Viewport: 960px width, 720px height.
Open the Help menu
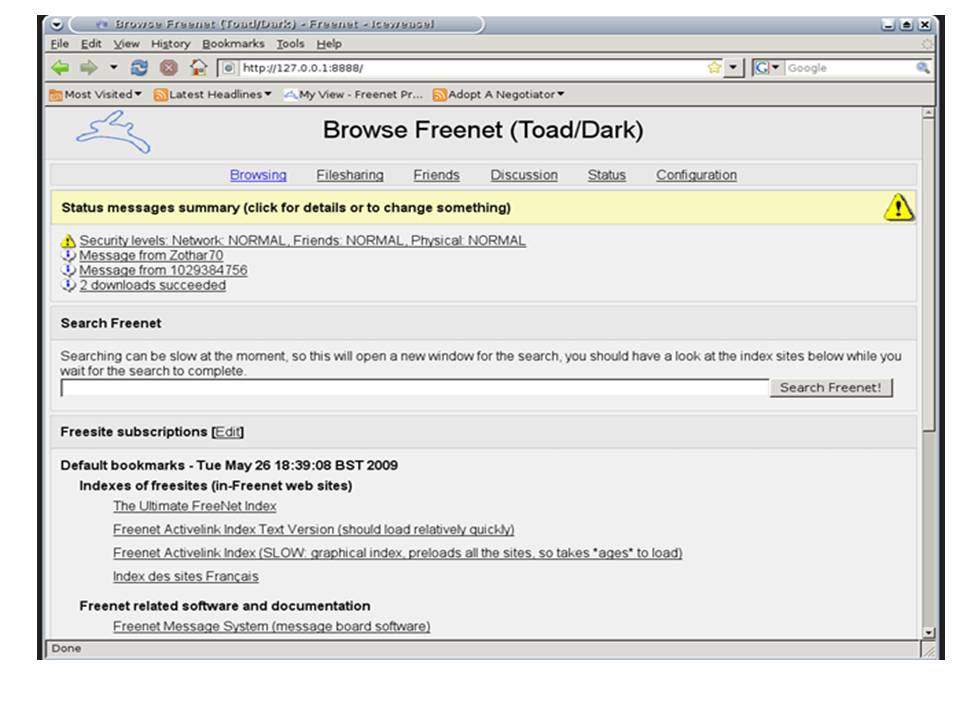click(x=329, y=44)
